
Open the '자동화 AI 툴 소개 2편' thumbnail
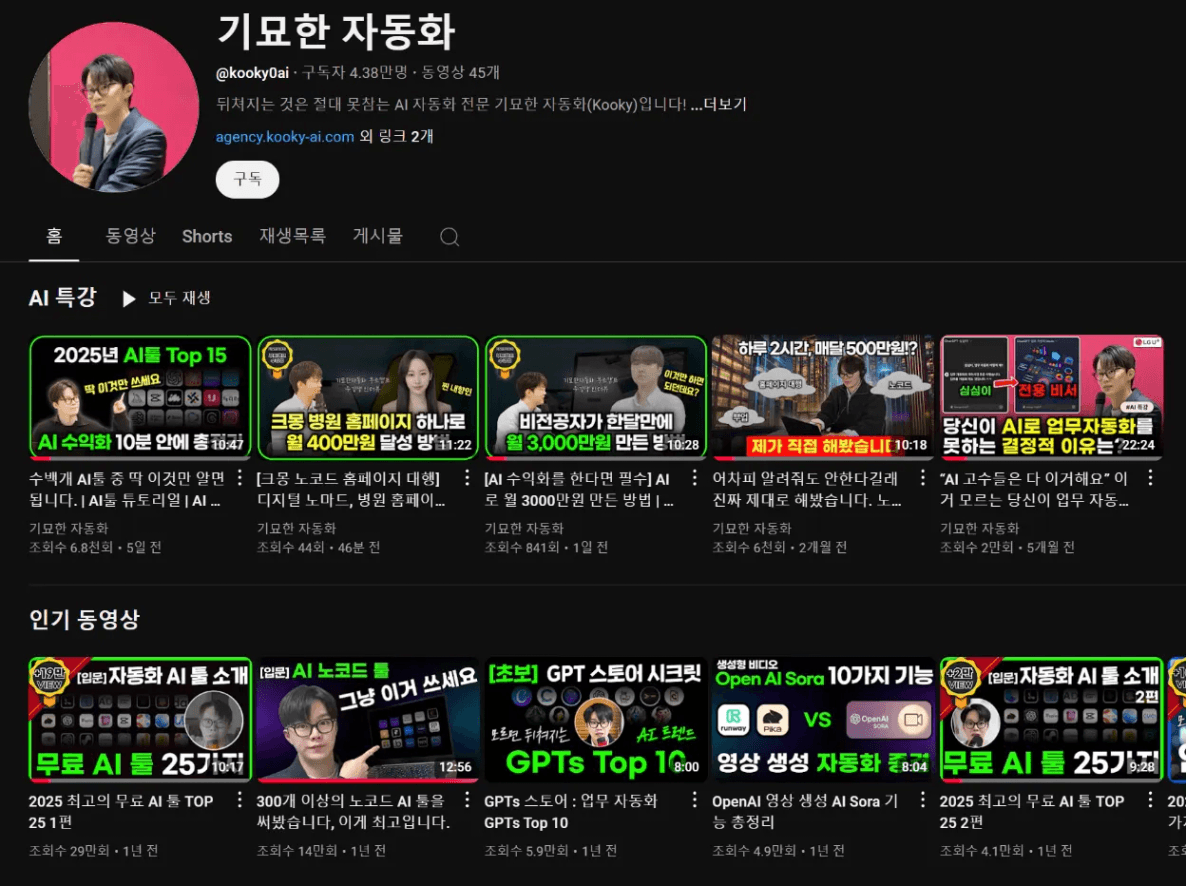(1051, 719)
